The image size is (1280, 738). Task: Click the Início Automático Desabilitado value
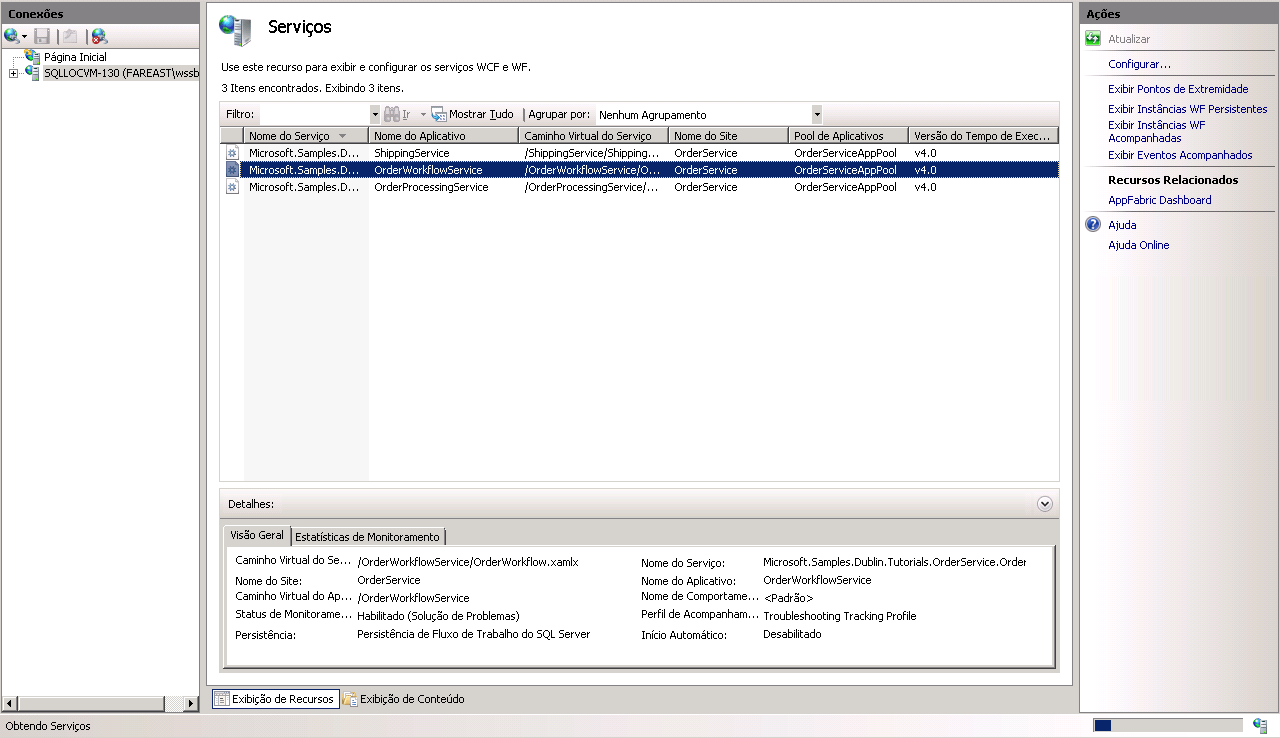point(792,634)
